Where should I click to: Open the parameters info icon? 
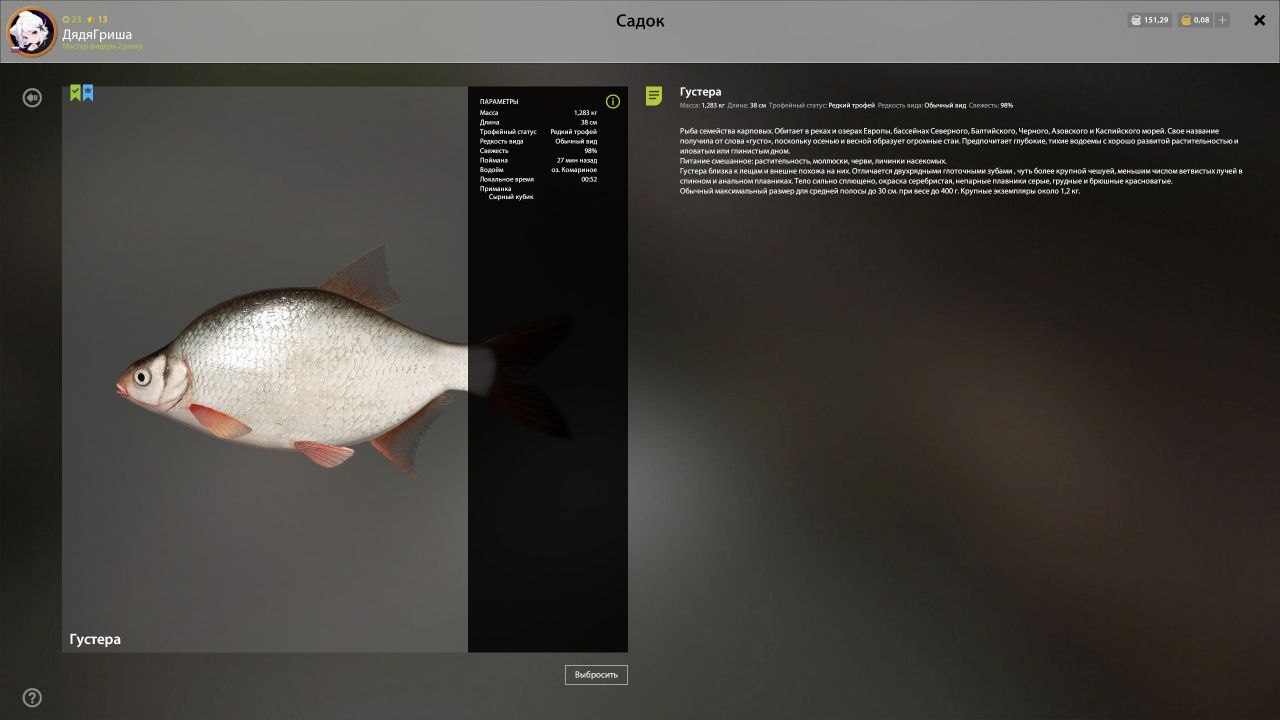click(x=613, y=101)
